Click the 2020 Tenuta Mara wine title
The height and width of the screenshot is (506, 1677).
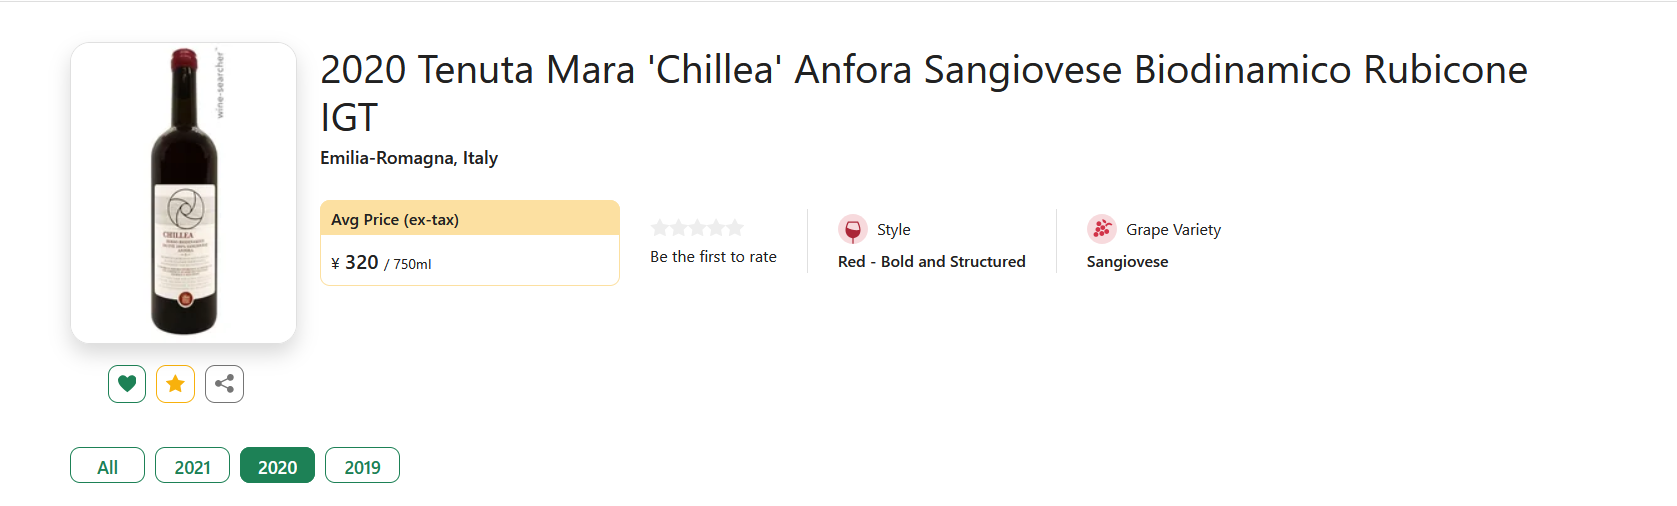click(x=924, y=93)
